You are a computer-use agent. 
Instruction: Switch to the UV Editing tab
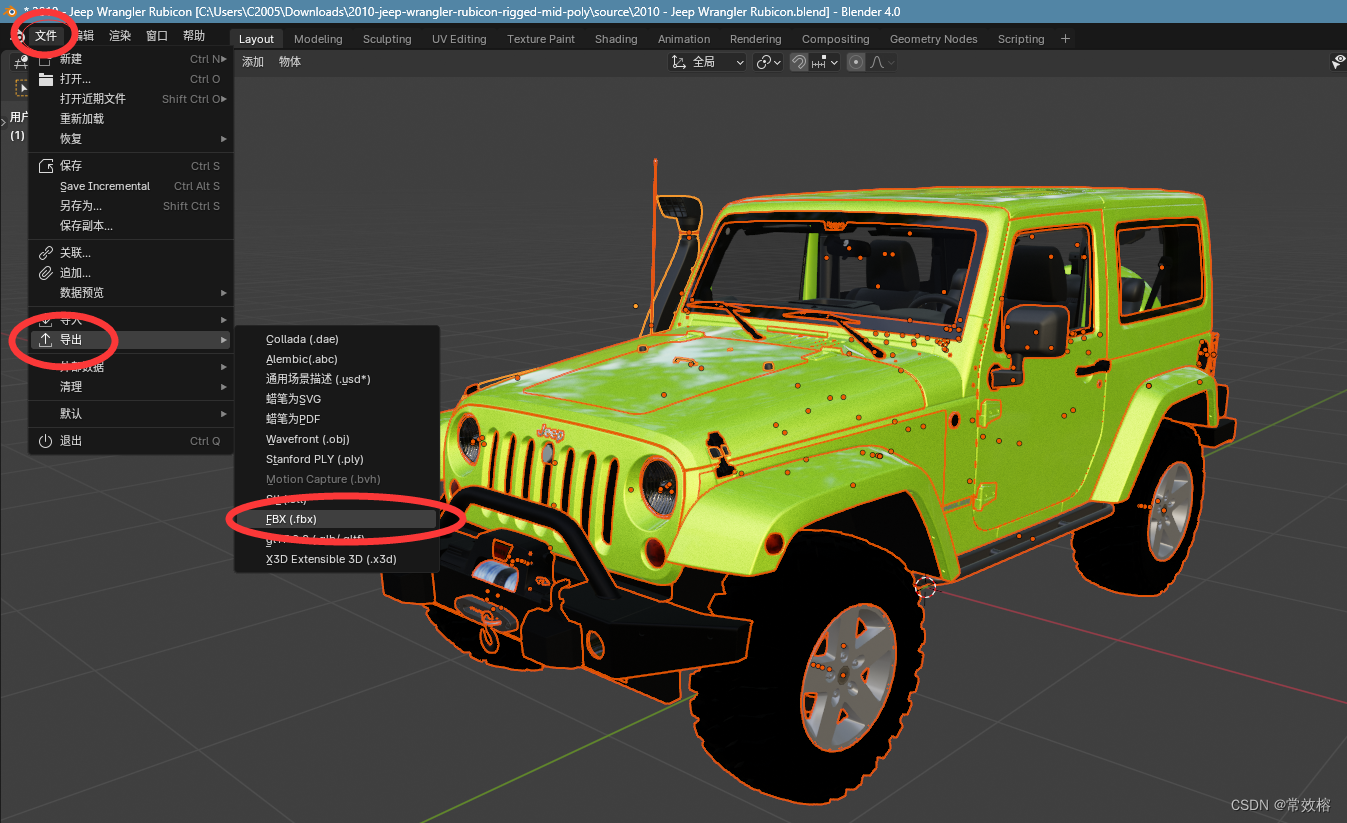pos(459,39)
